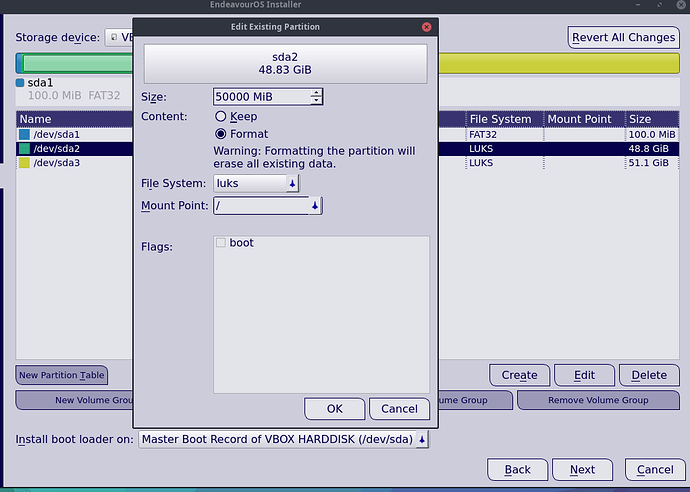This screenshot has width=690, height=492.
Task: Go Back in the installer
Action: (518, 470)
